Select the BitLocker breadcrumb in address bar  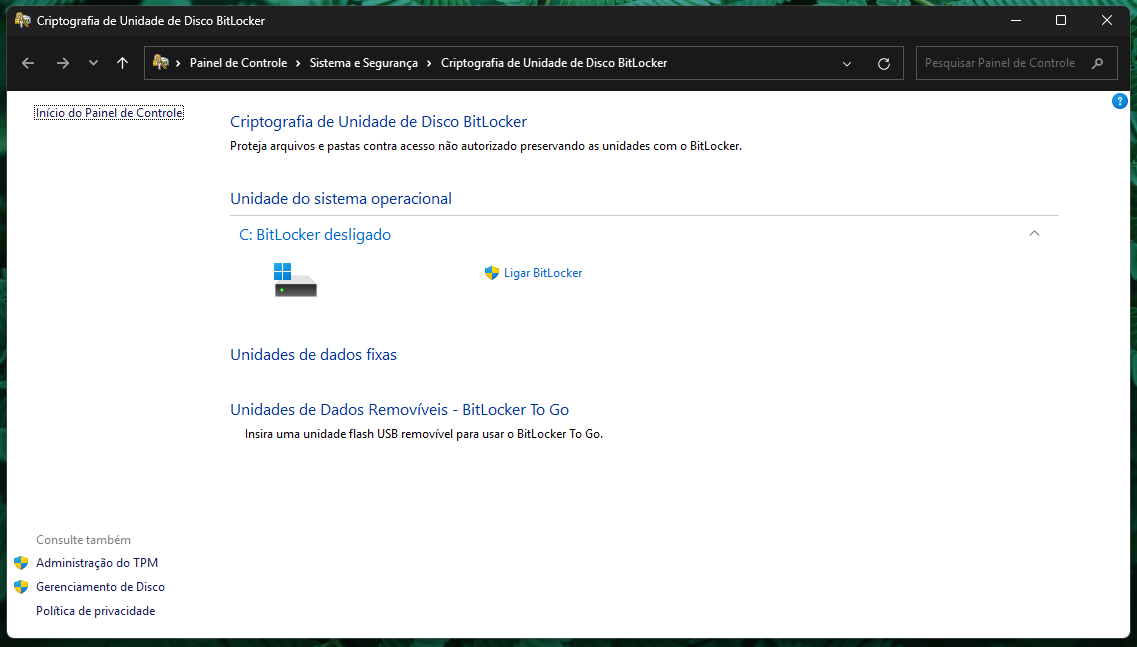(x=554, y=63)
